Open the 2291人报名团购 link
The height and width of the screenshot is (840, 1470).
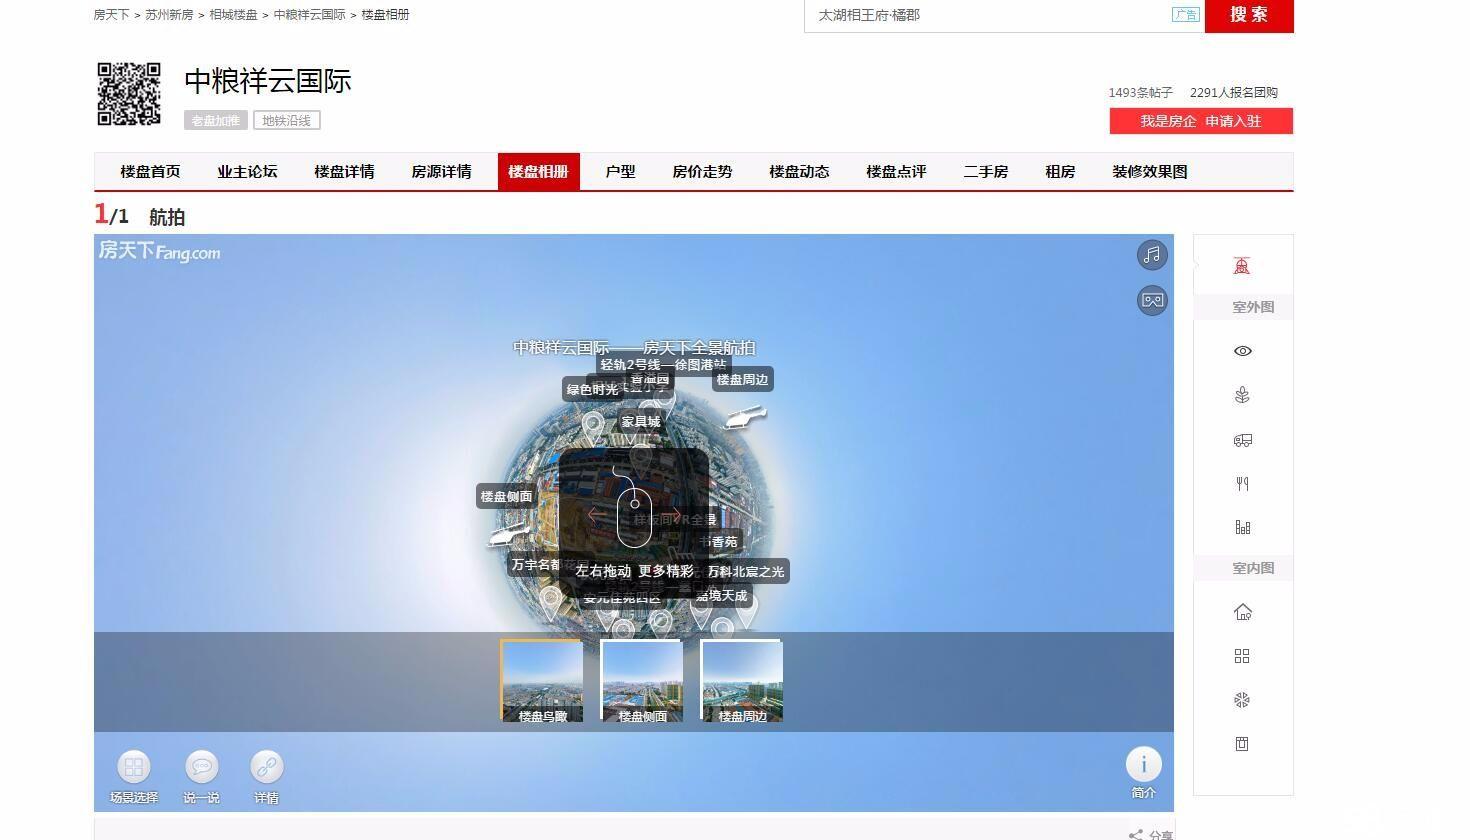click(x=1234, y=92)
